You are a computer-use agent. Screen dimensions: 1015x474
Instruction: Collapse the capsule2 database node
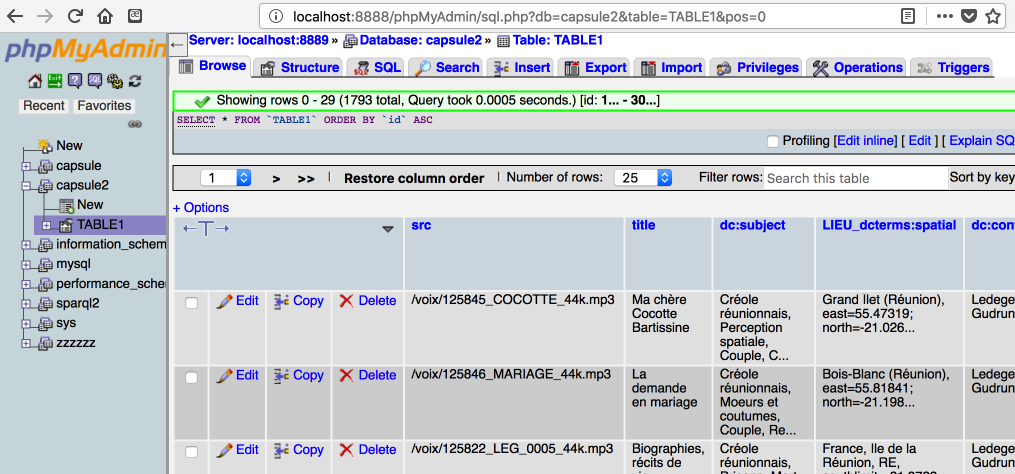point(26,186)
